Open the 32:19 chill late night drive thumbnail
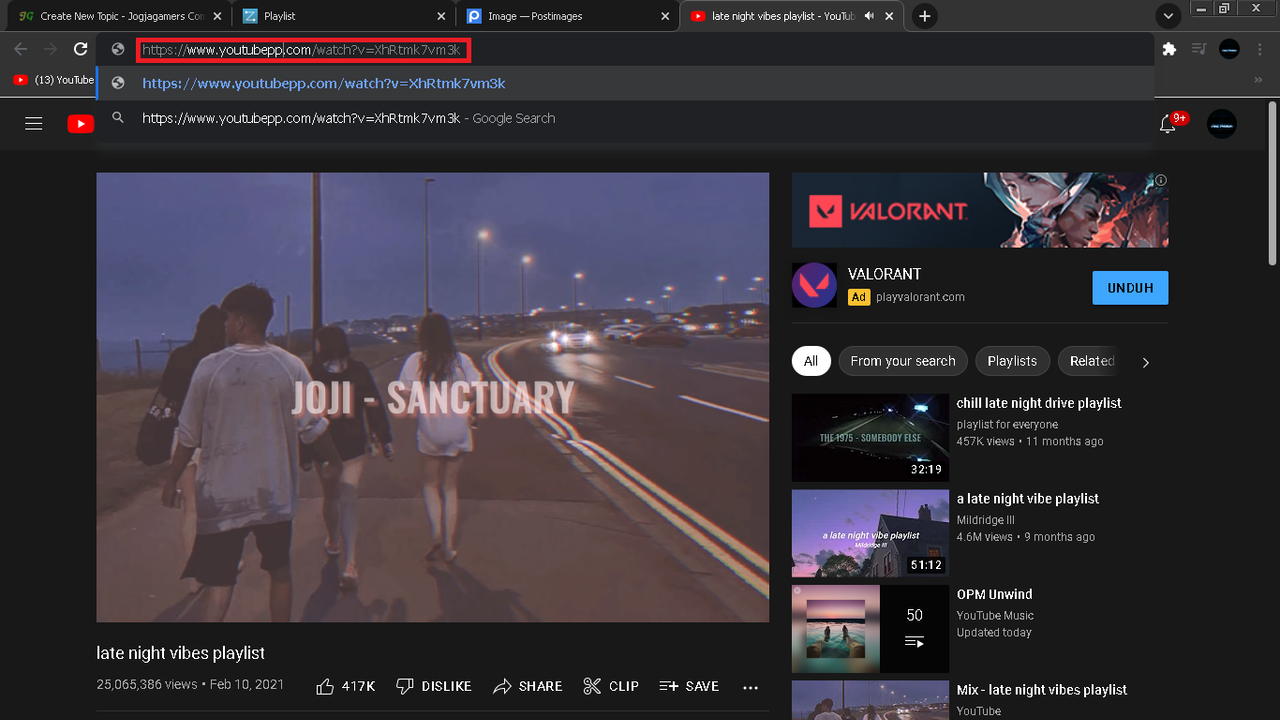Viewport: 1280px width, 720px height. (x=870, y=438)
